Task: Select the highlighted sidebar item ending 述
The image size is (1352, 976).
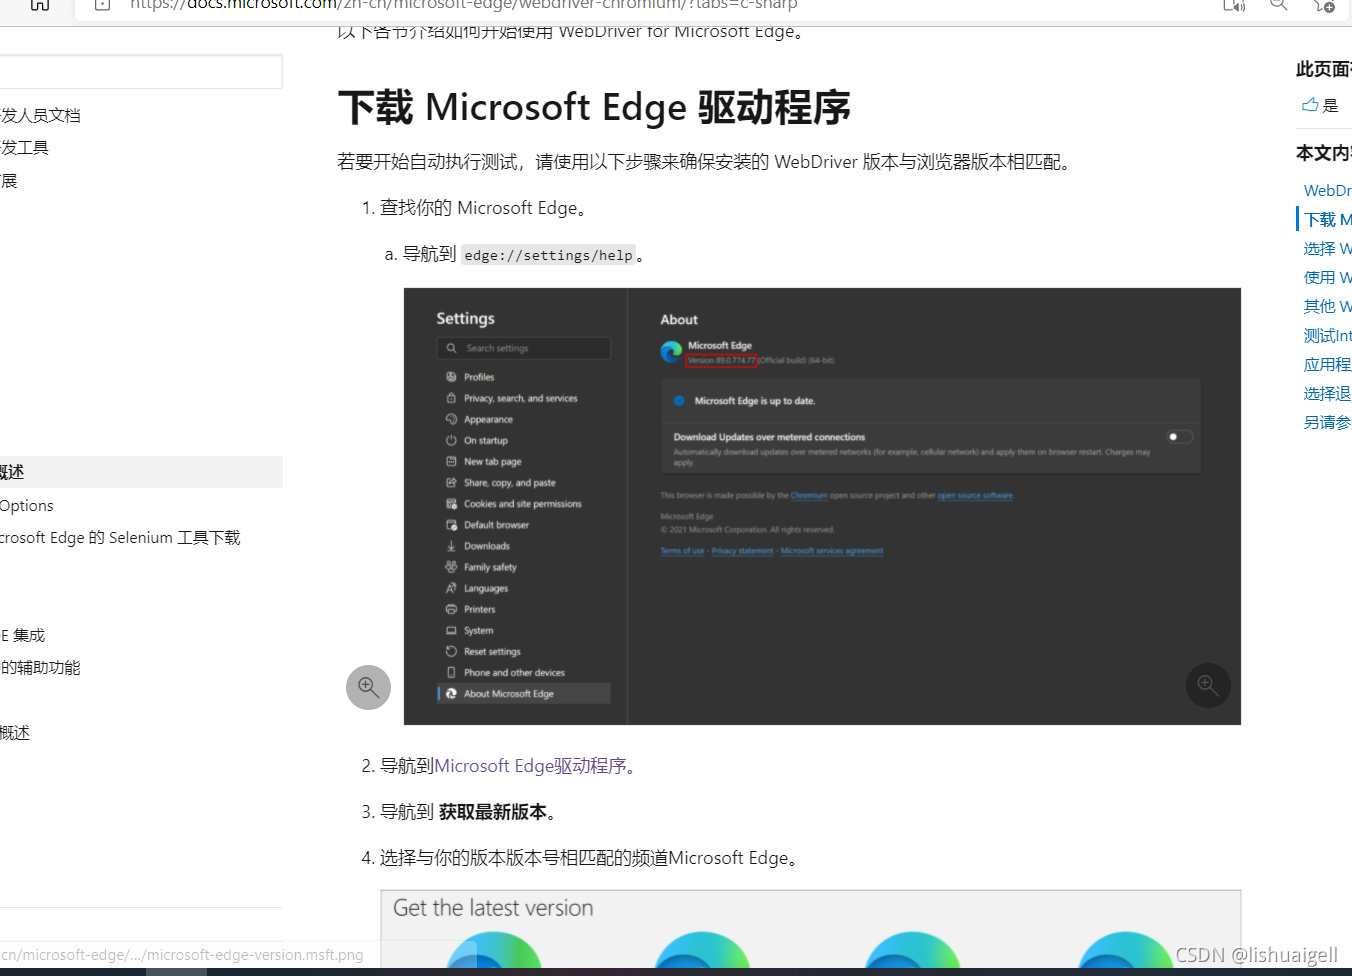Action: [x=141, y=472]
